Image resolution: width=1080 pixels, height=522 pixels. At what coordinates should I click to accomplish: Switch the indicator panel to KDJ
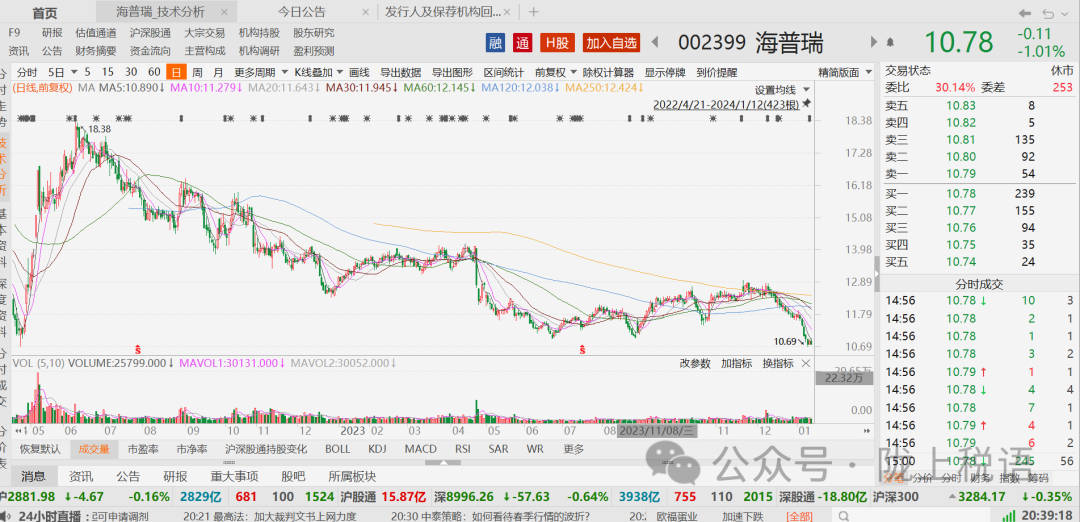pyautogui.click(x=377, y=449)
